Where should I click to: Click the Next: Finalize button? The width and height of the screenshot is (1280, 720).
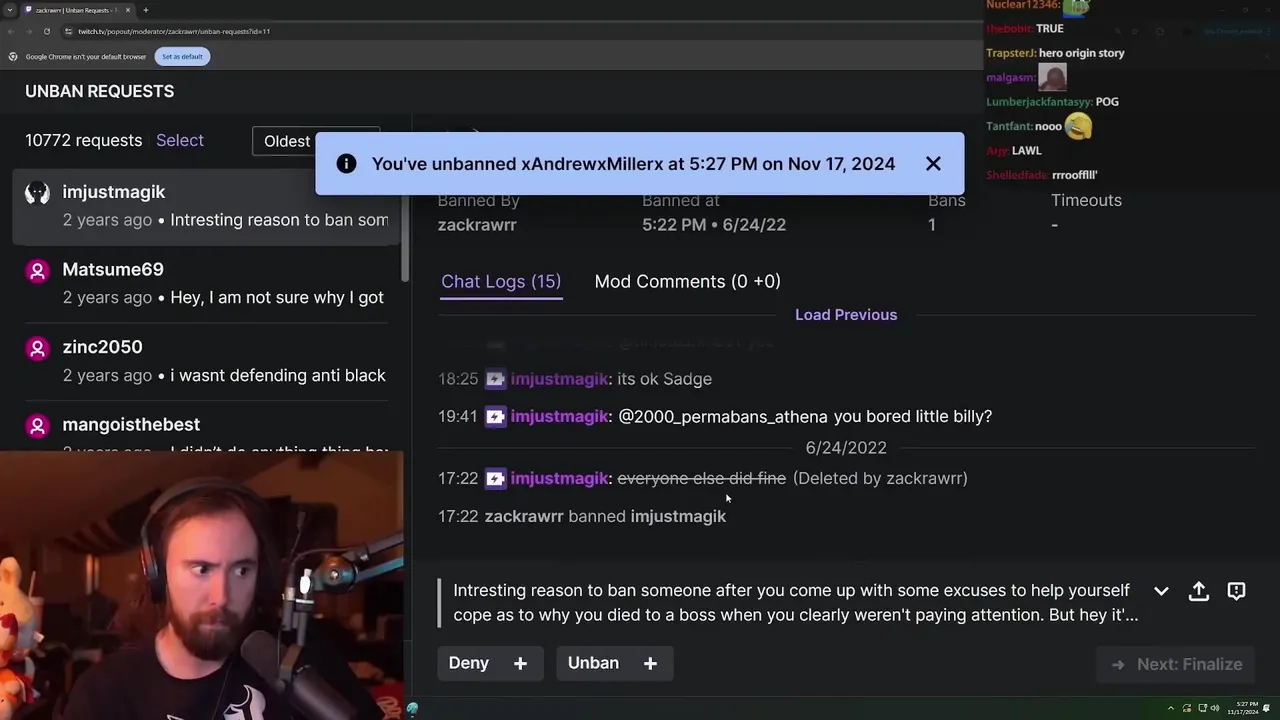point(1176,664)
